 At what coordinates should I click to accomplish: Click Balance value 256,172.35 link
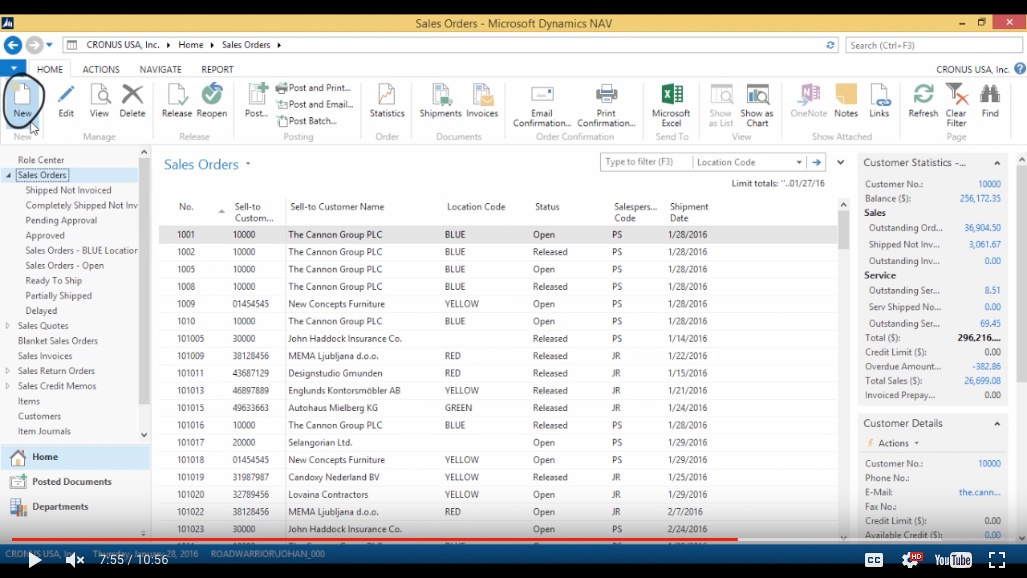(x=980, y=199)
